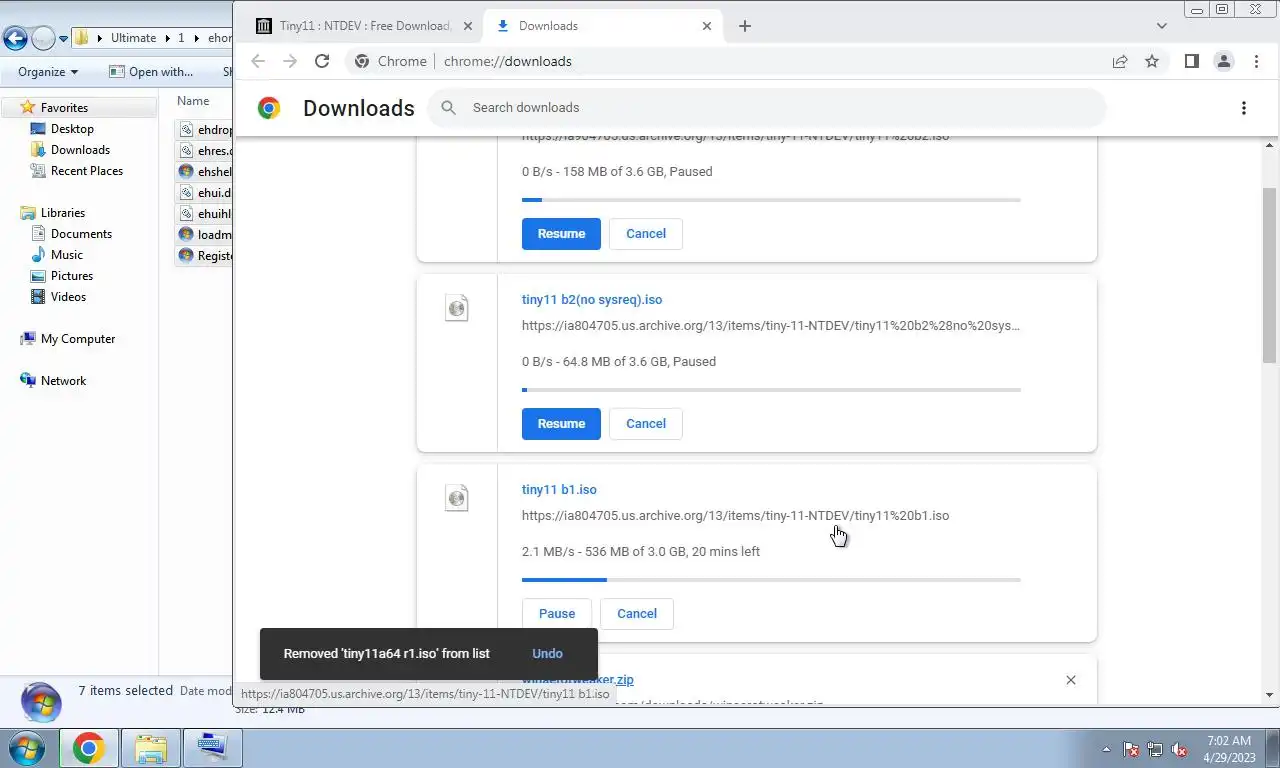Click the Chrome reload page icon

click(x=322, y=61)
